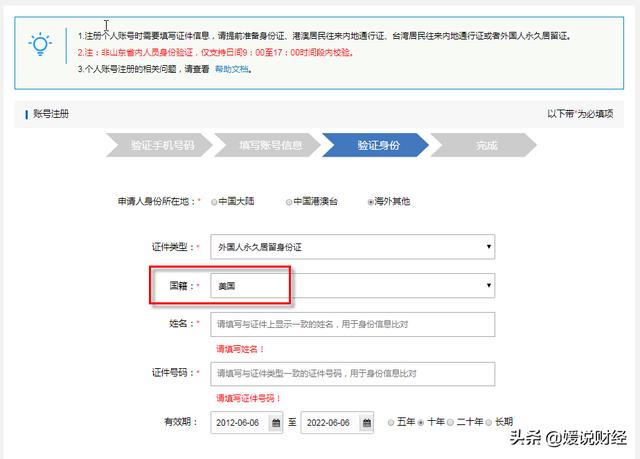Select 海外其他 radio button
The image size is (640, 459).
coord(371,202)
